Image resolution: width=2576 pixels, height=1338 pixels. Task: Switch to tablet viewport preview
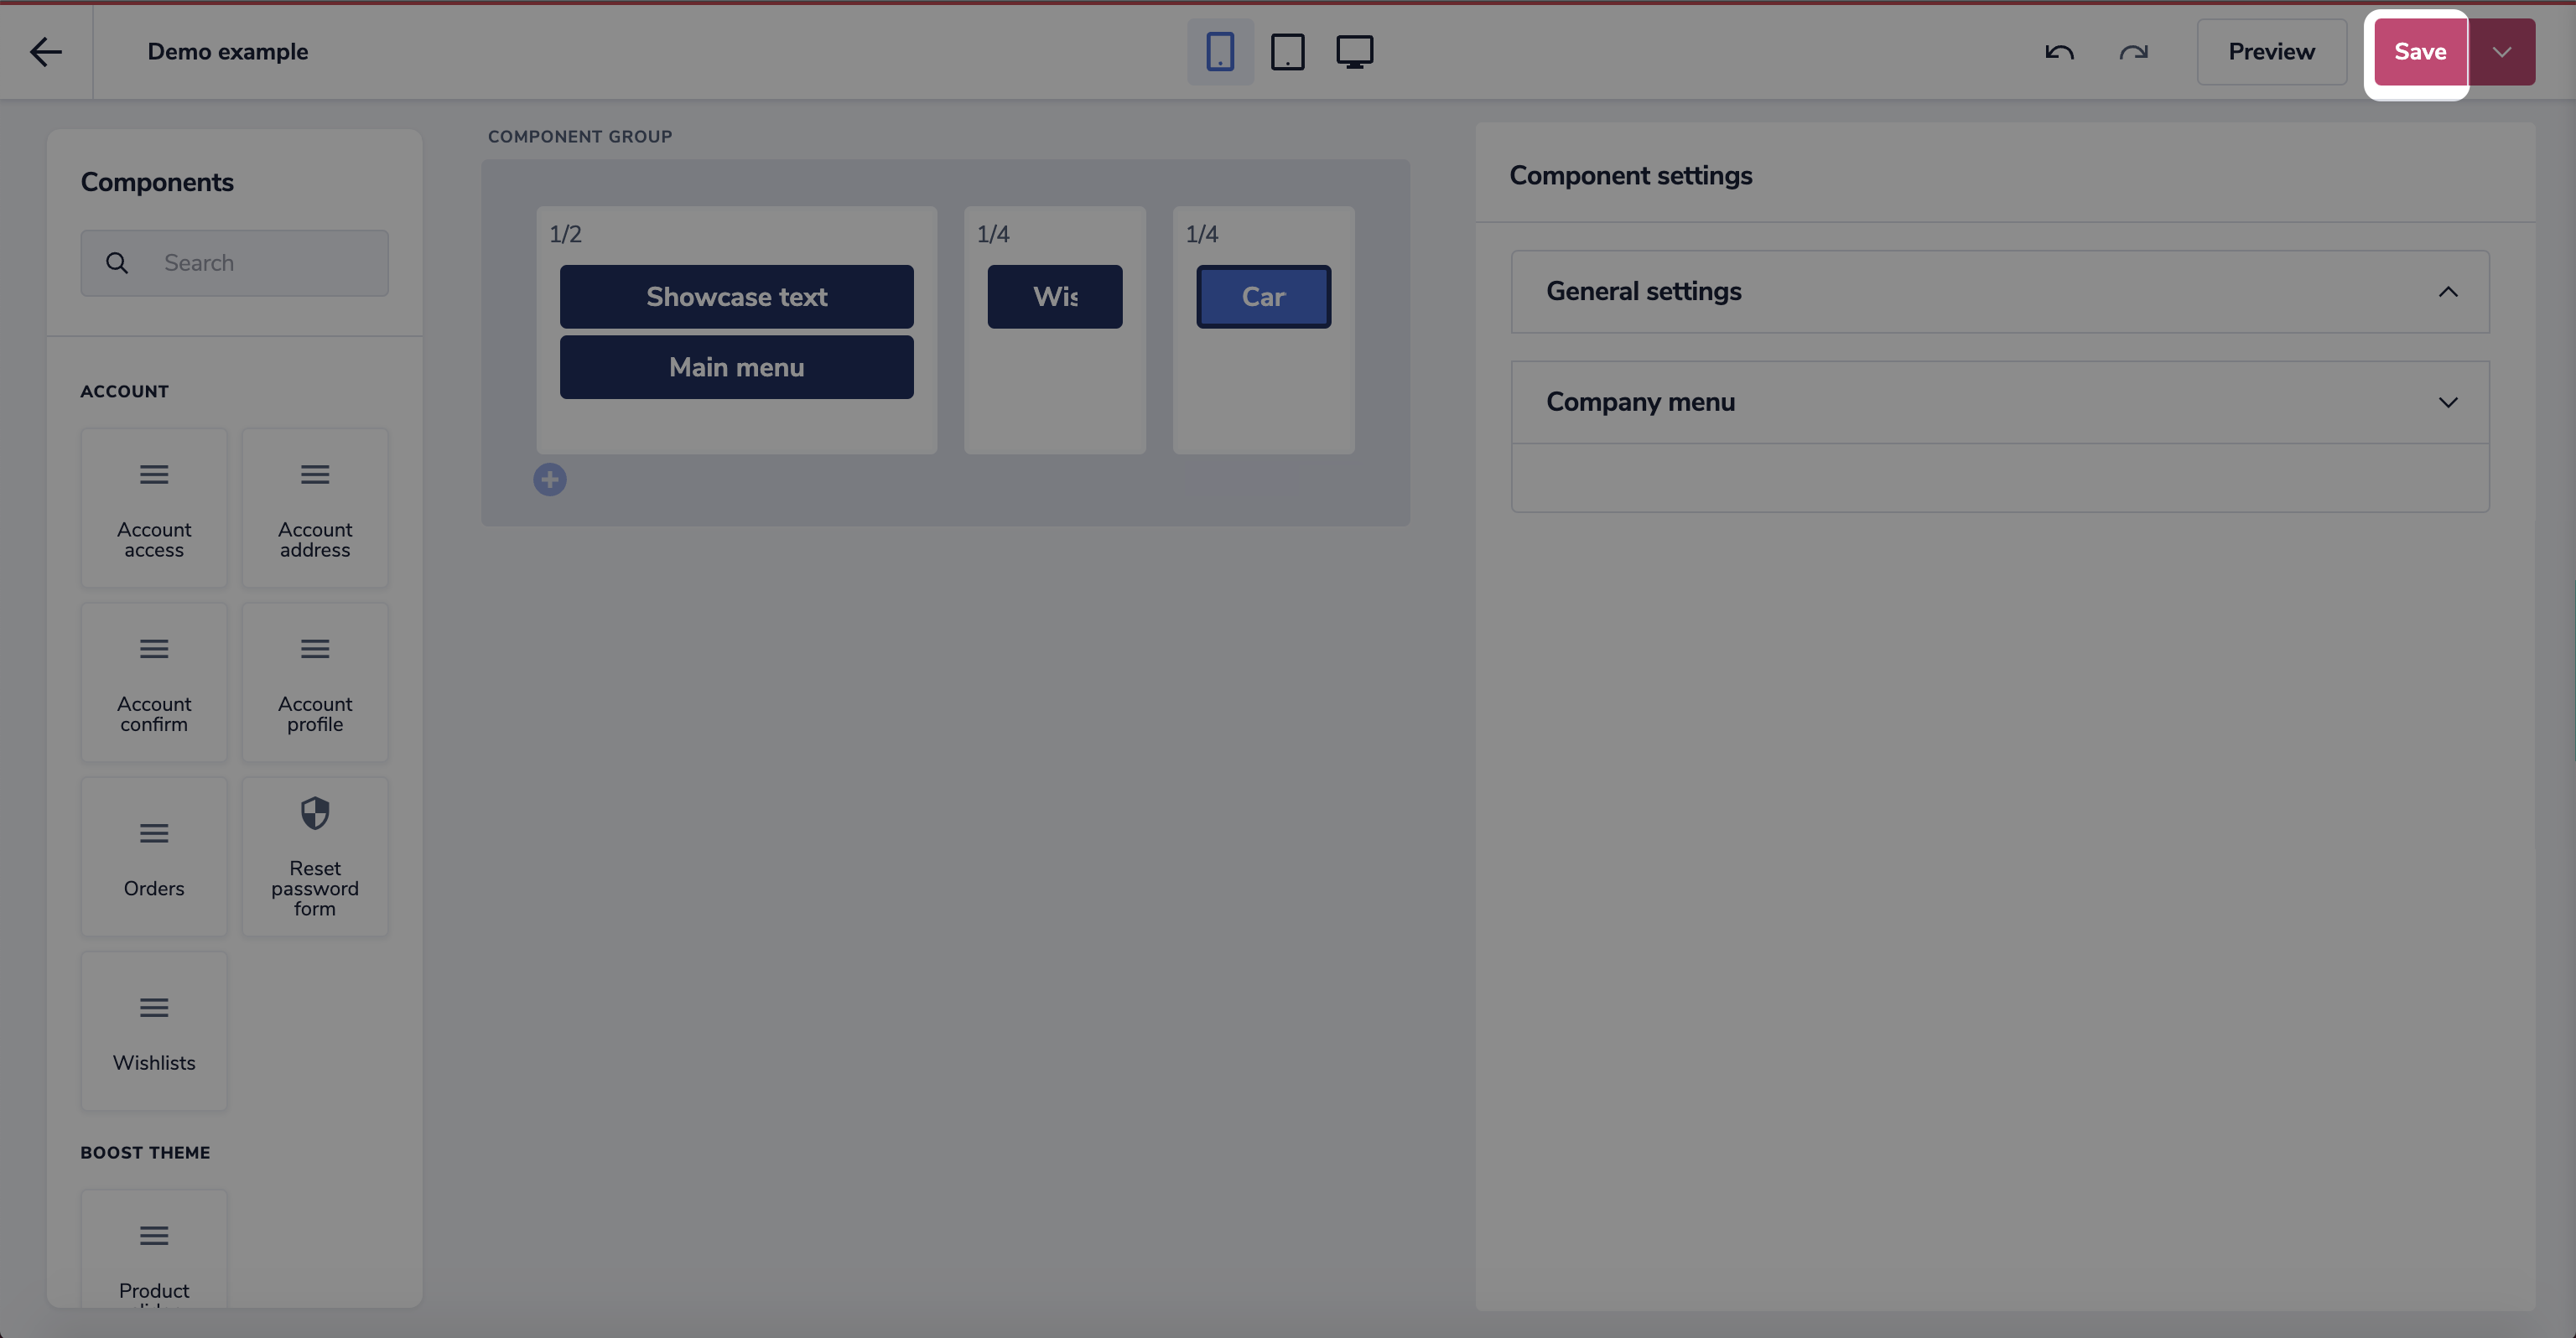click(x=1288, y=51)
